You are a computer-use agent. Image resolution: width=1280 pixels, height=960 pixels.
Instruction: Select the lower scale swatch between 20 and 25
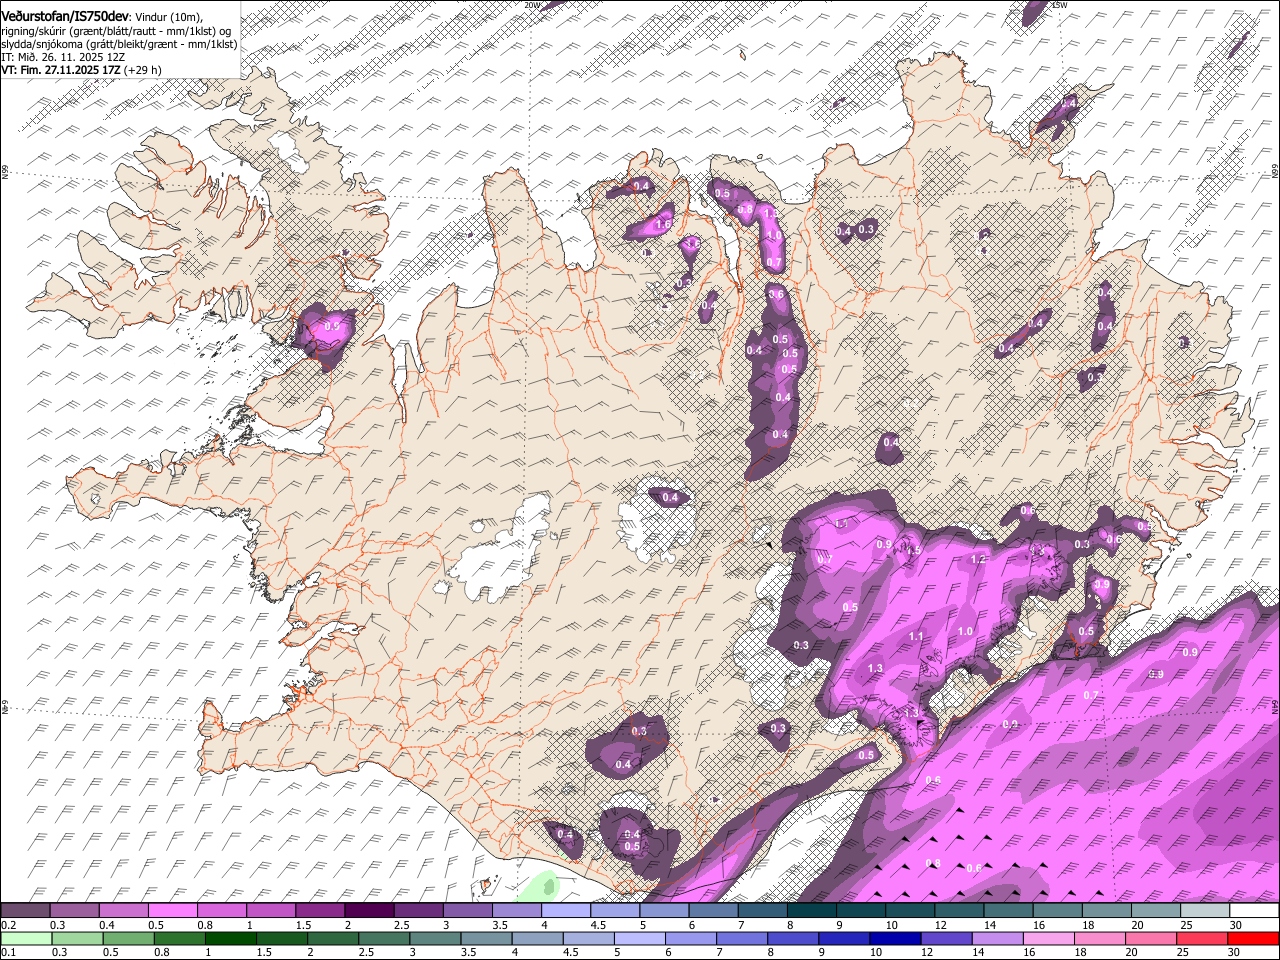point(1151,938)
